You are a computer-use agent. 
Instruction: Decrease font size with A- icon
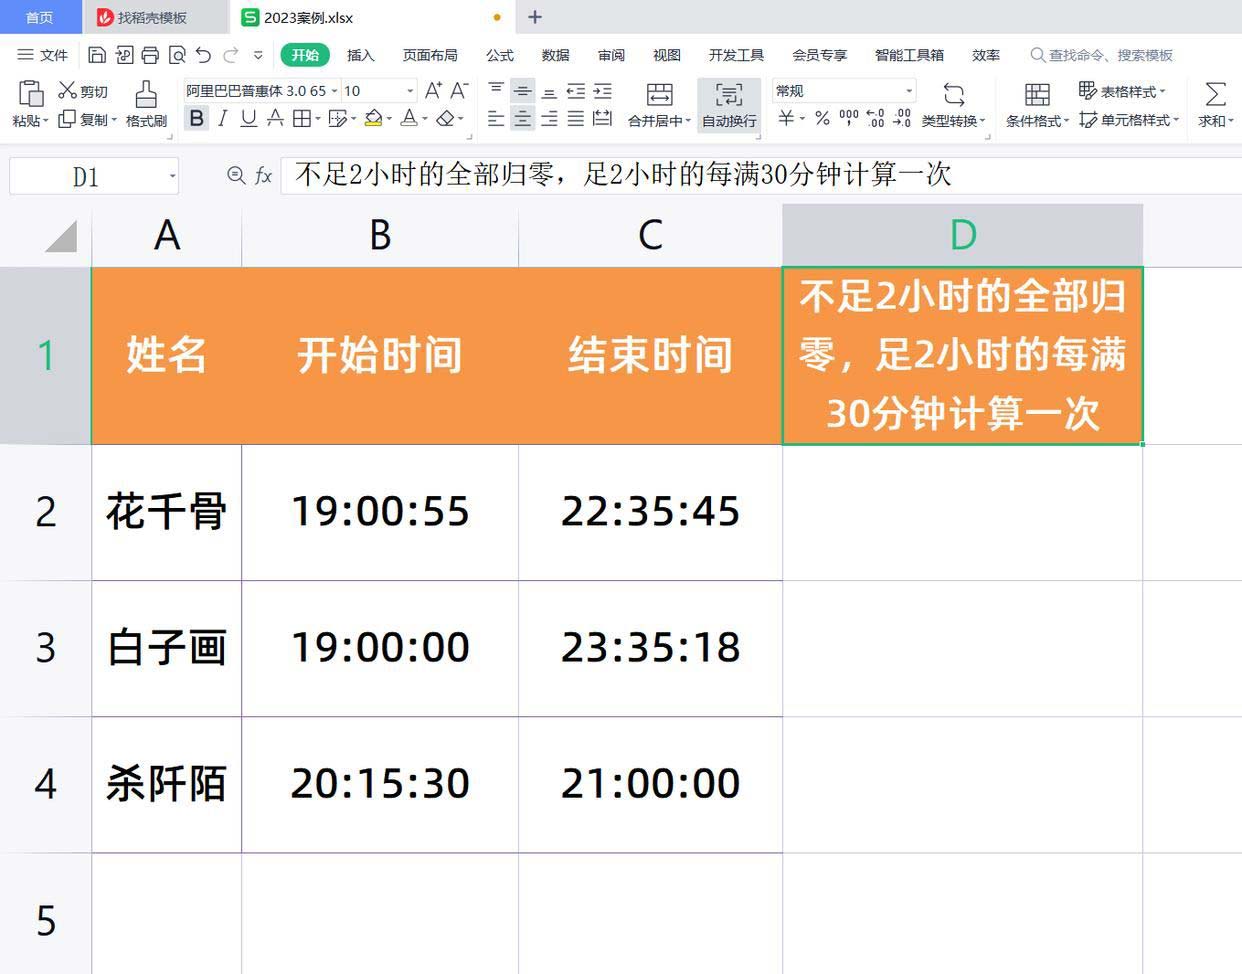coord(459,90)
